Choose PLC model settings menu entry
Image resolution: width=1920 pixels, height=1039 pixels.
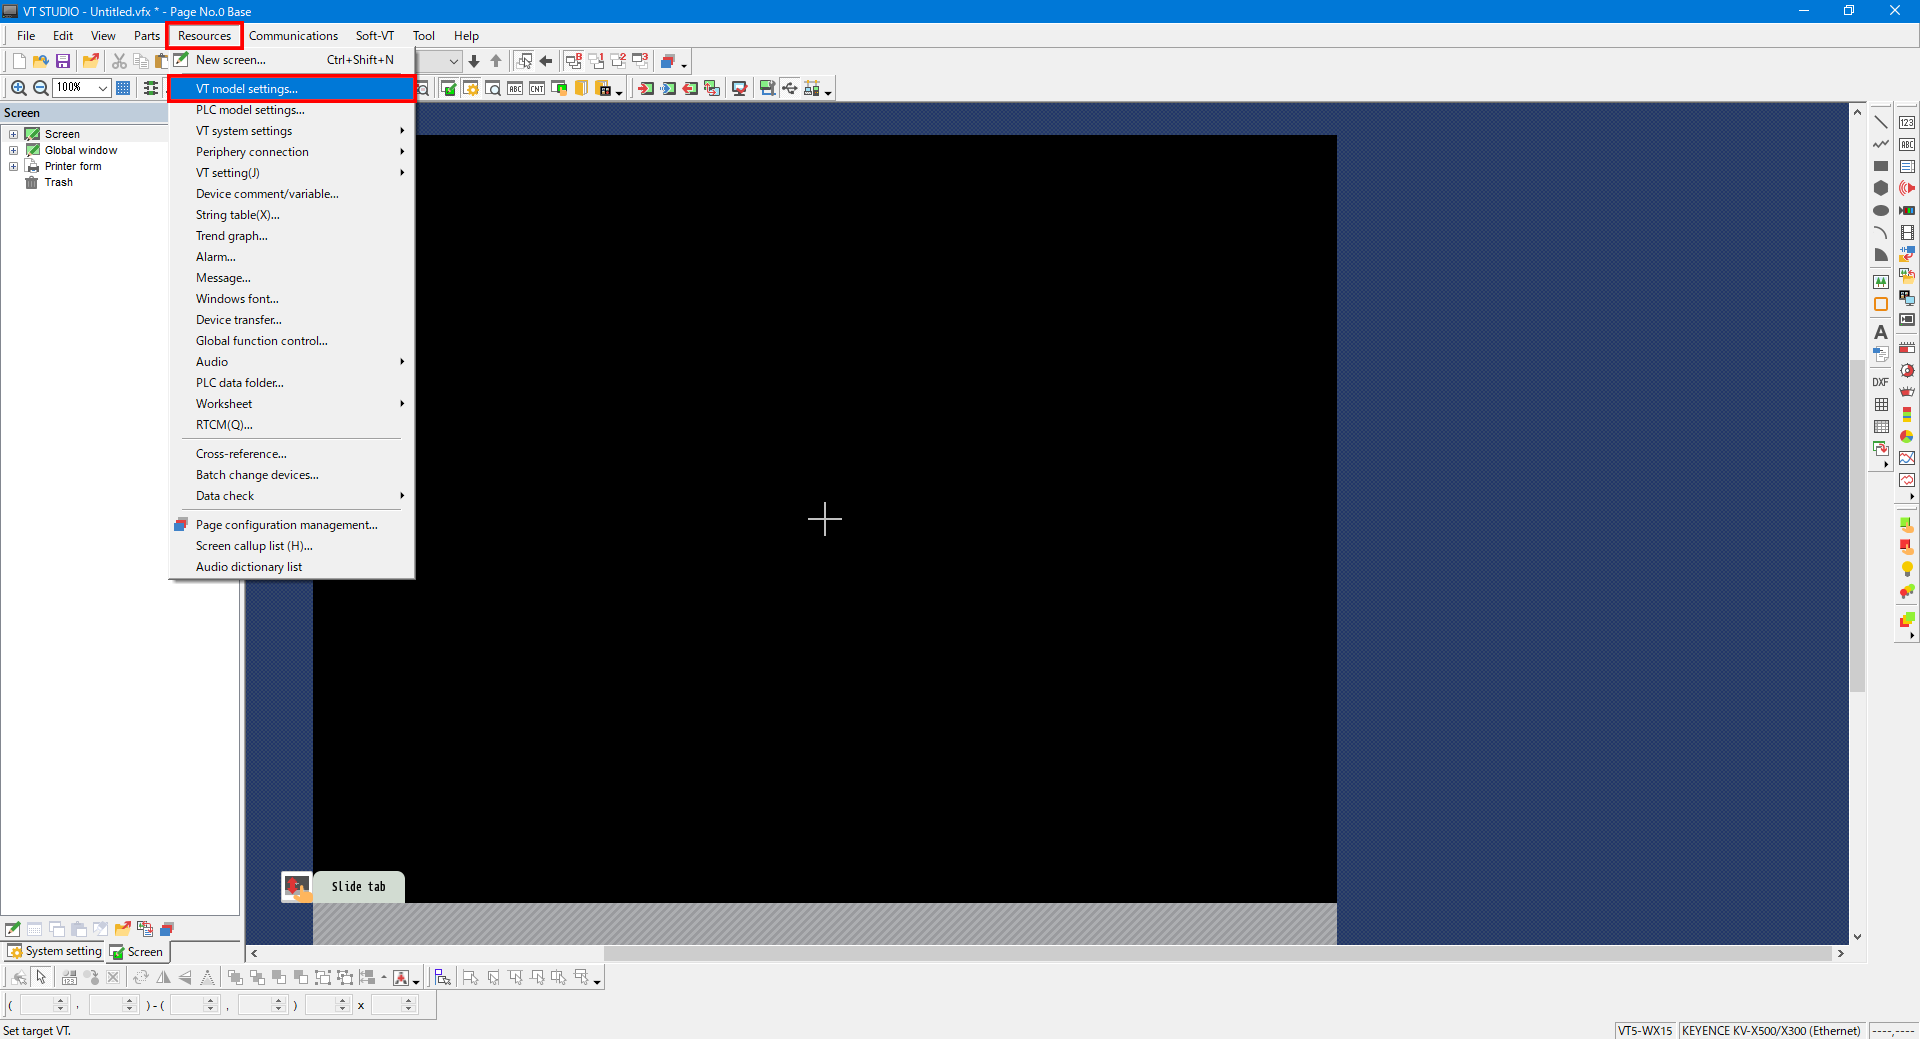(x=250, y=110)
